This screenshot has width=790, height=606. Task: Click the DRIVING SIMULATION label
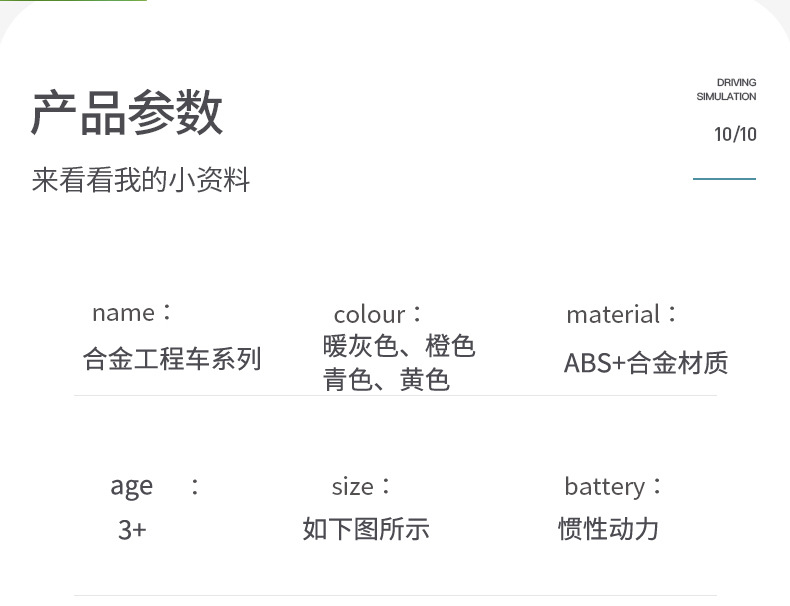click(x=726, y=90)
